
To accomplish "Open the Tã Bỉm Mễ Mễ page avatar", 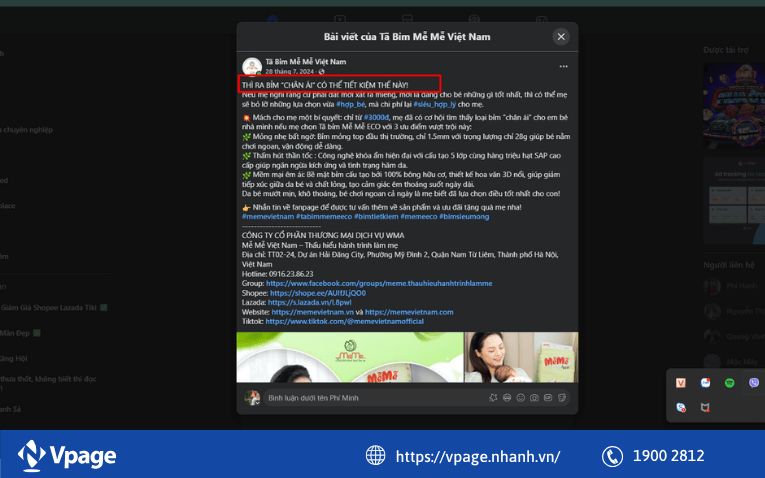I will click(x=252, y=67).
